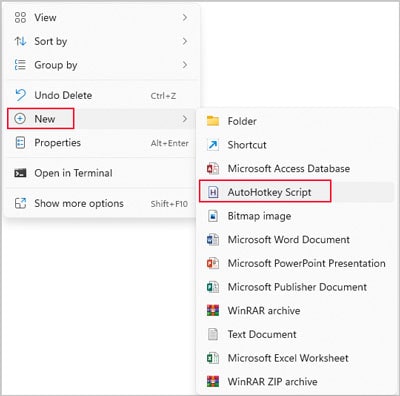
Task: Click the Sort by arrows icon
Action: click(20, 41)
